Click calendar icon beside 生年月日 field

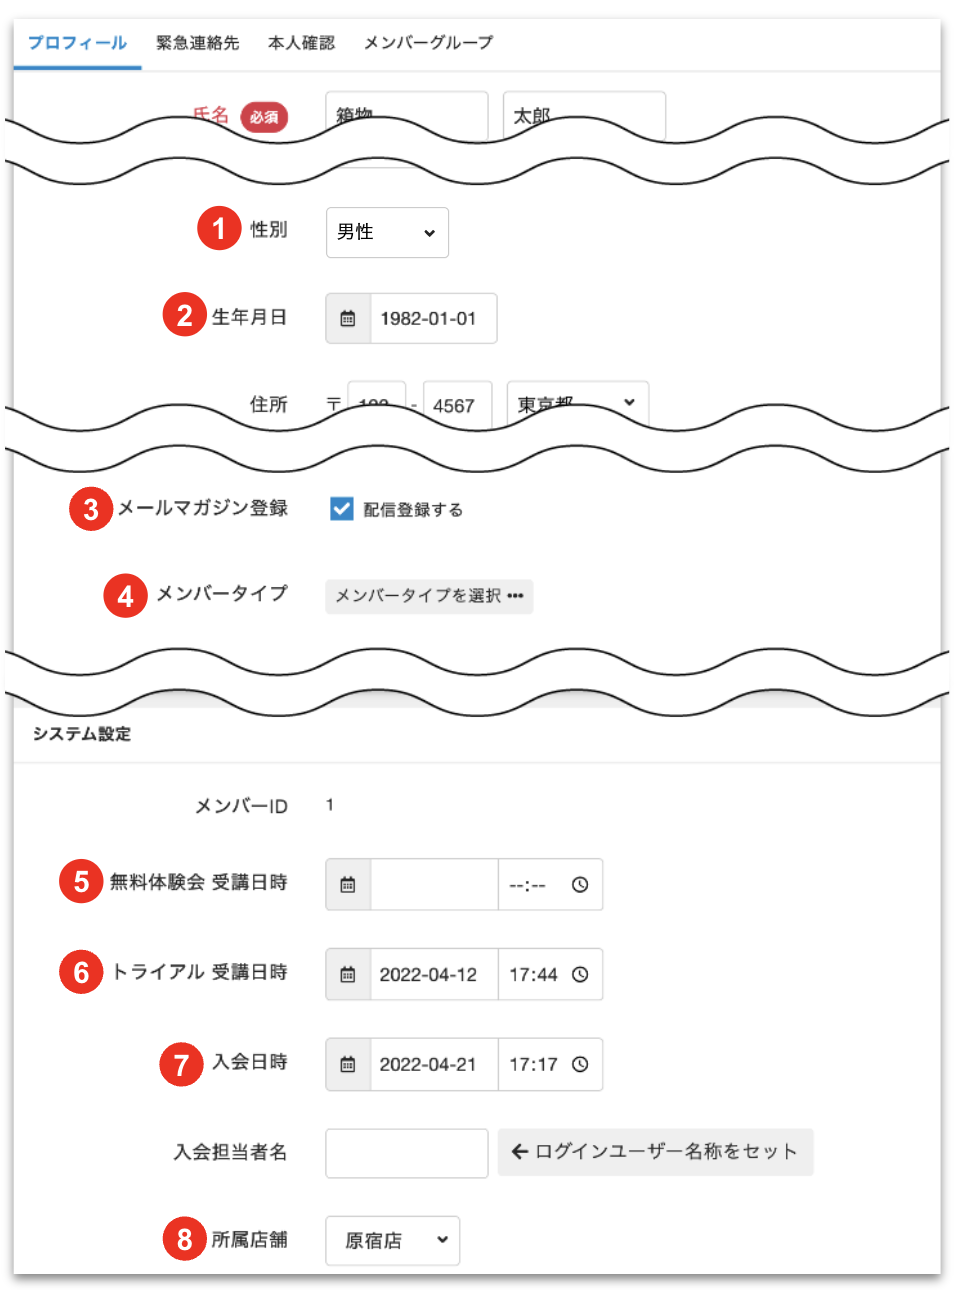pos(348,318)
